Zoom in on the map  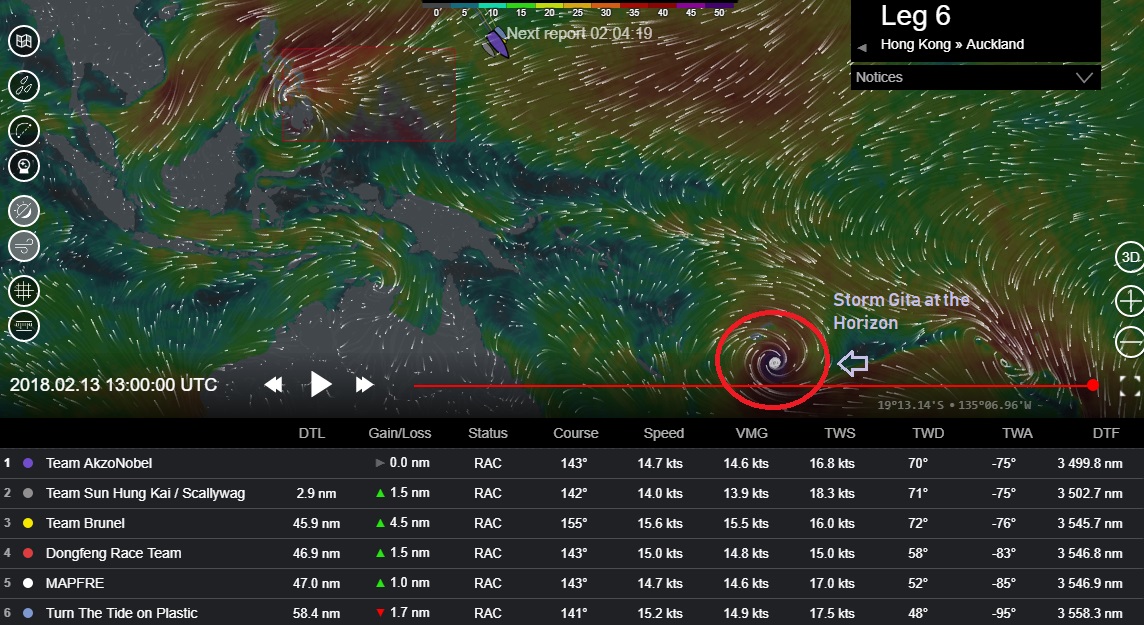point(1129,301)
